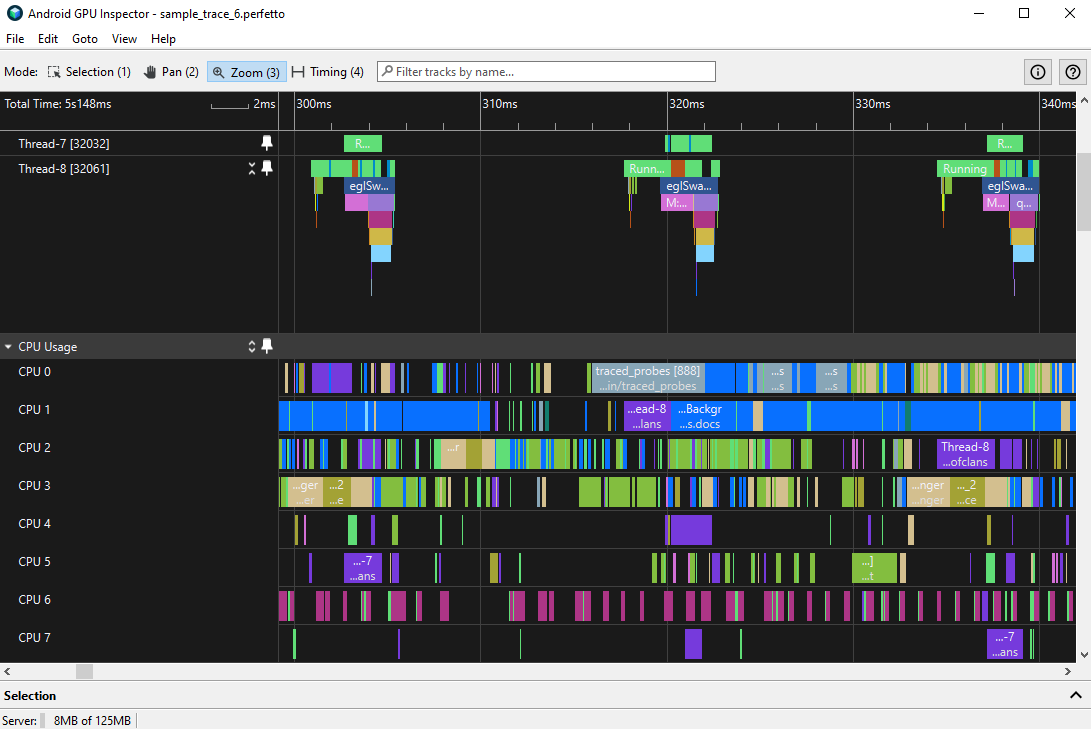The height and width of the screenshot is (729, 1091).
Task: Pin the Thread-8 track
Action: pyautogui.click(x=267, y=168)
